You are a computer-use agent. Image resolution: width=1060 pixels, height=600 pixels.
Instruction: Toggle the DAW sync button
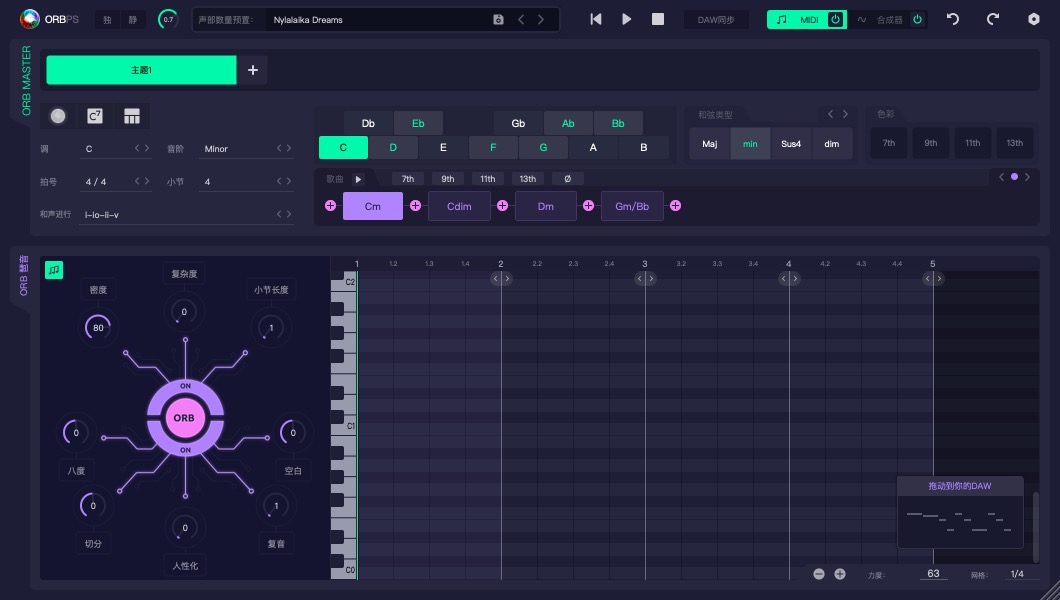[x=716, y=20]
